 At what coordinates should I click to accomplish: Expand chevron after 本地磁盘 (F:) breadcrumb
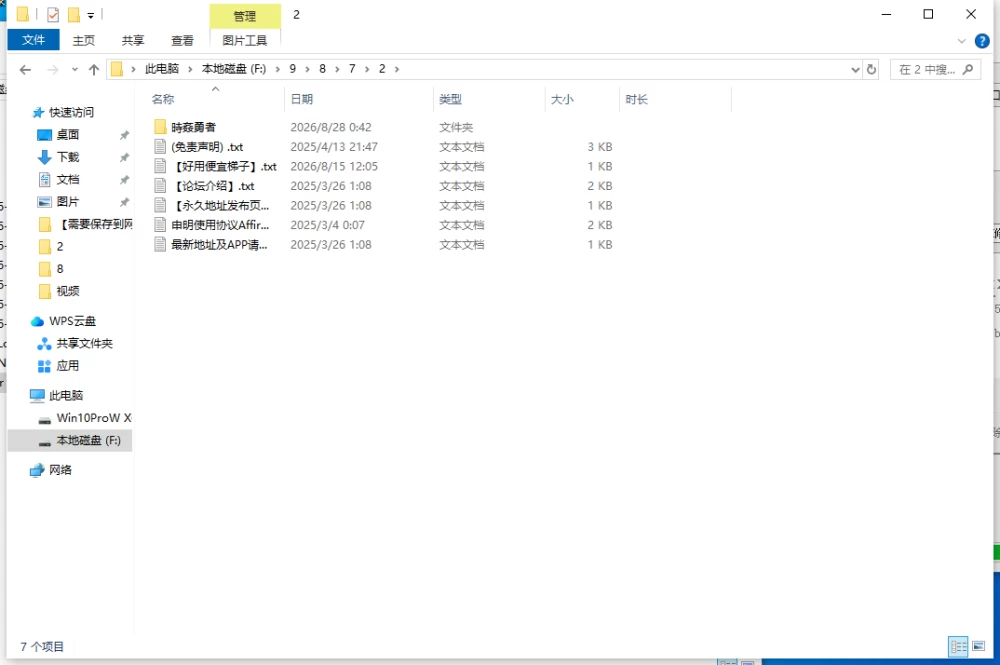[x=277, y=69]
